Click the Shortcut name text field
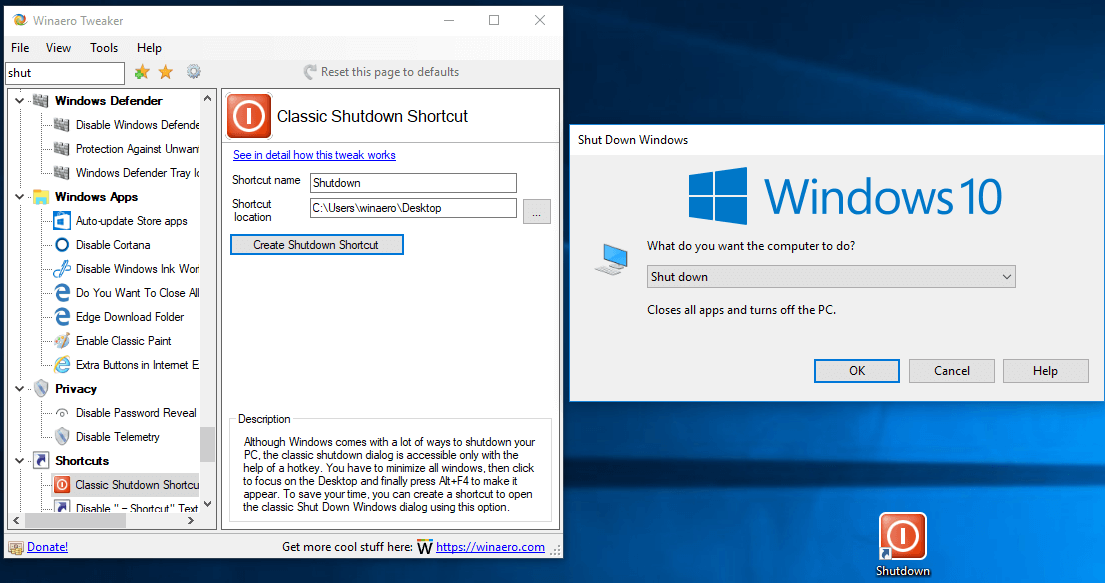The height and width of the screenshot is (583, 1105). 413,183
